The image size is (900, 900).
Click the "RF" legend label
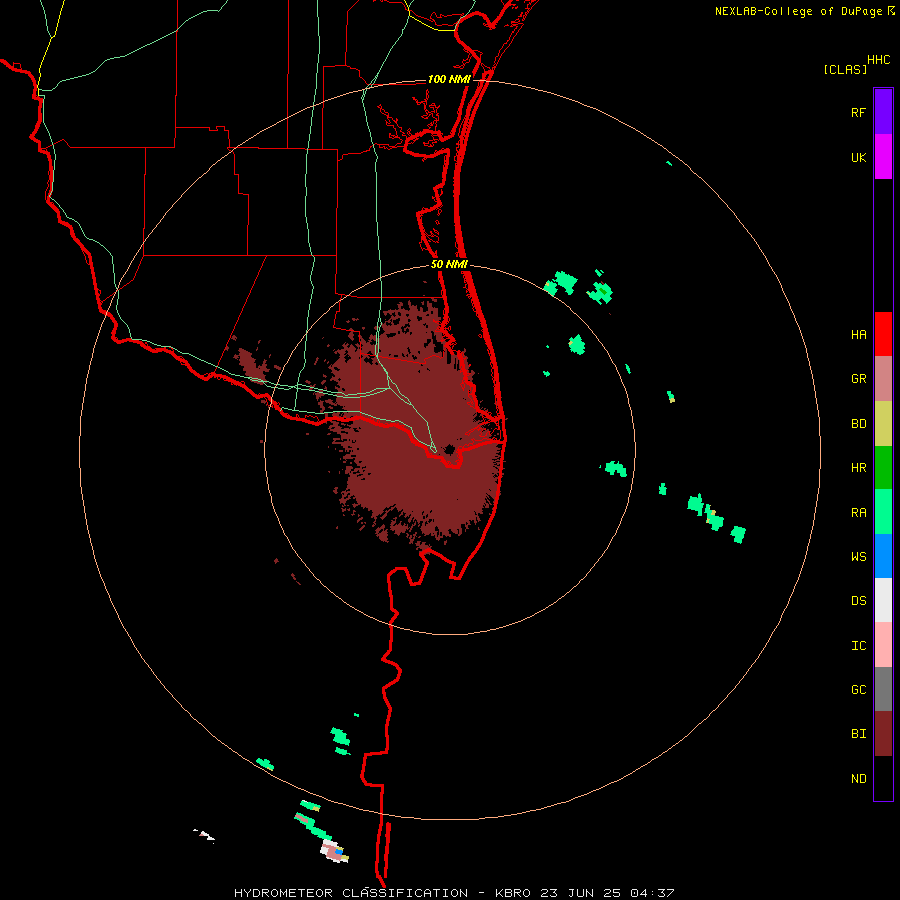[858, 112]
